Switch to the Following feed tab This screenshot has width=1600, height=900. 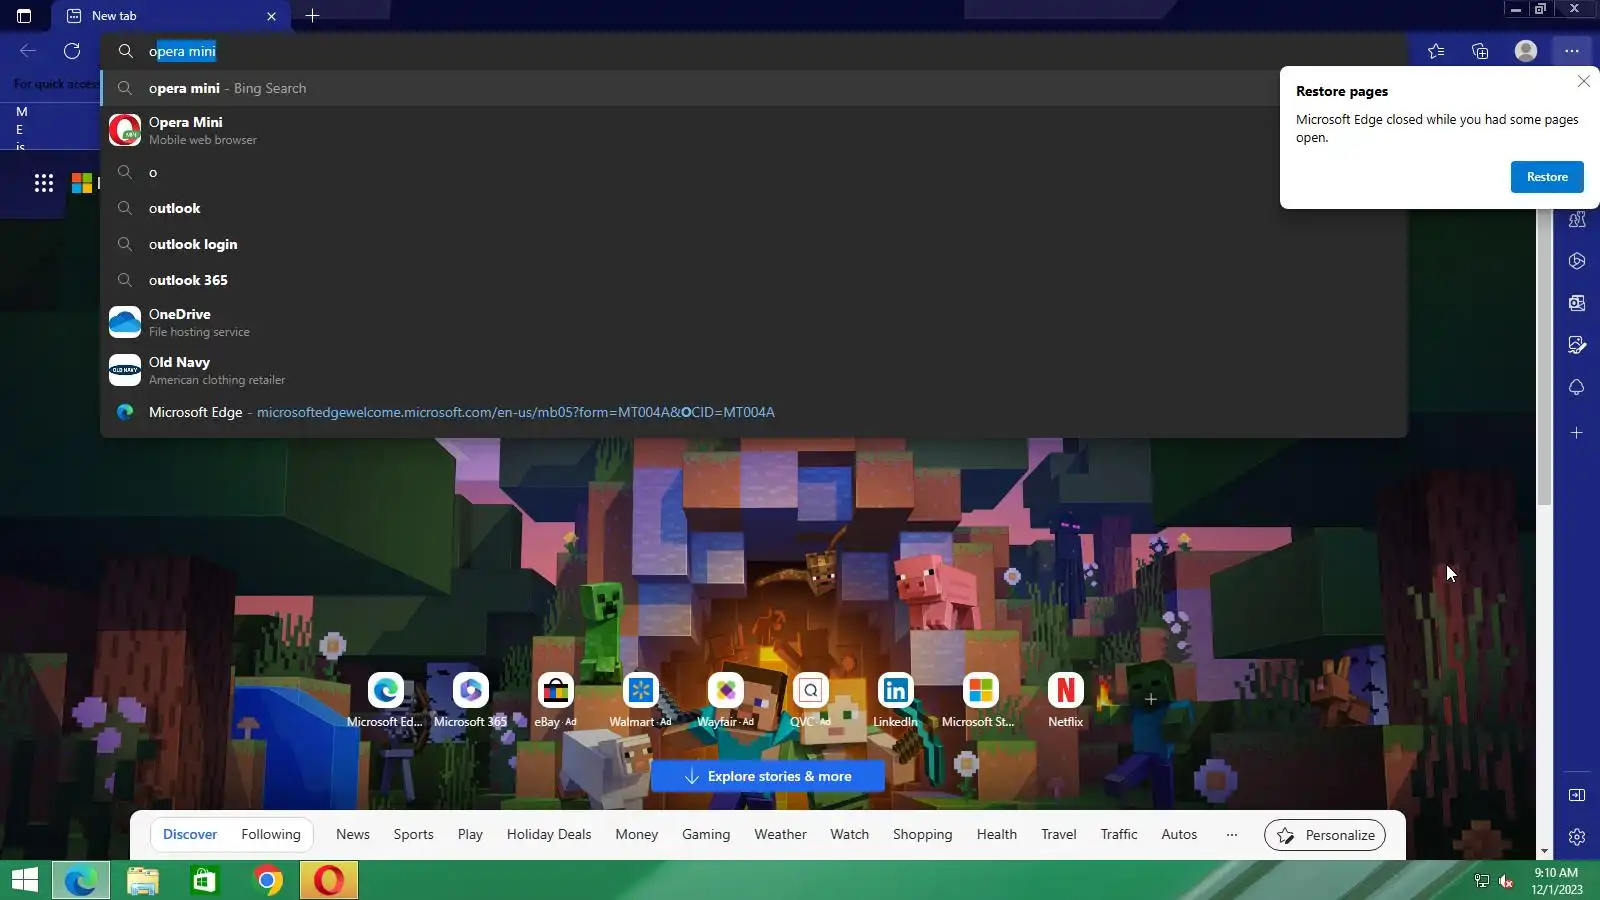point(271,835)
